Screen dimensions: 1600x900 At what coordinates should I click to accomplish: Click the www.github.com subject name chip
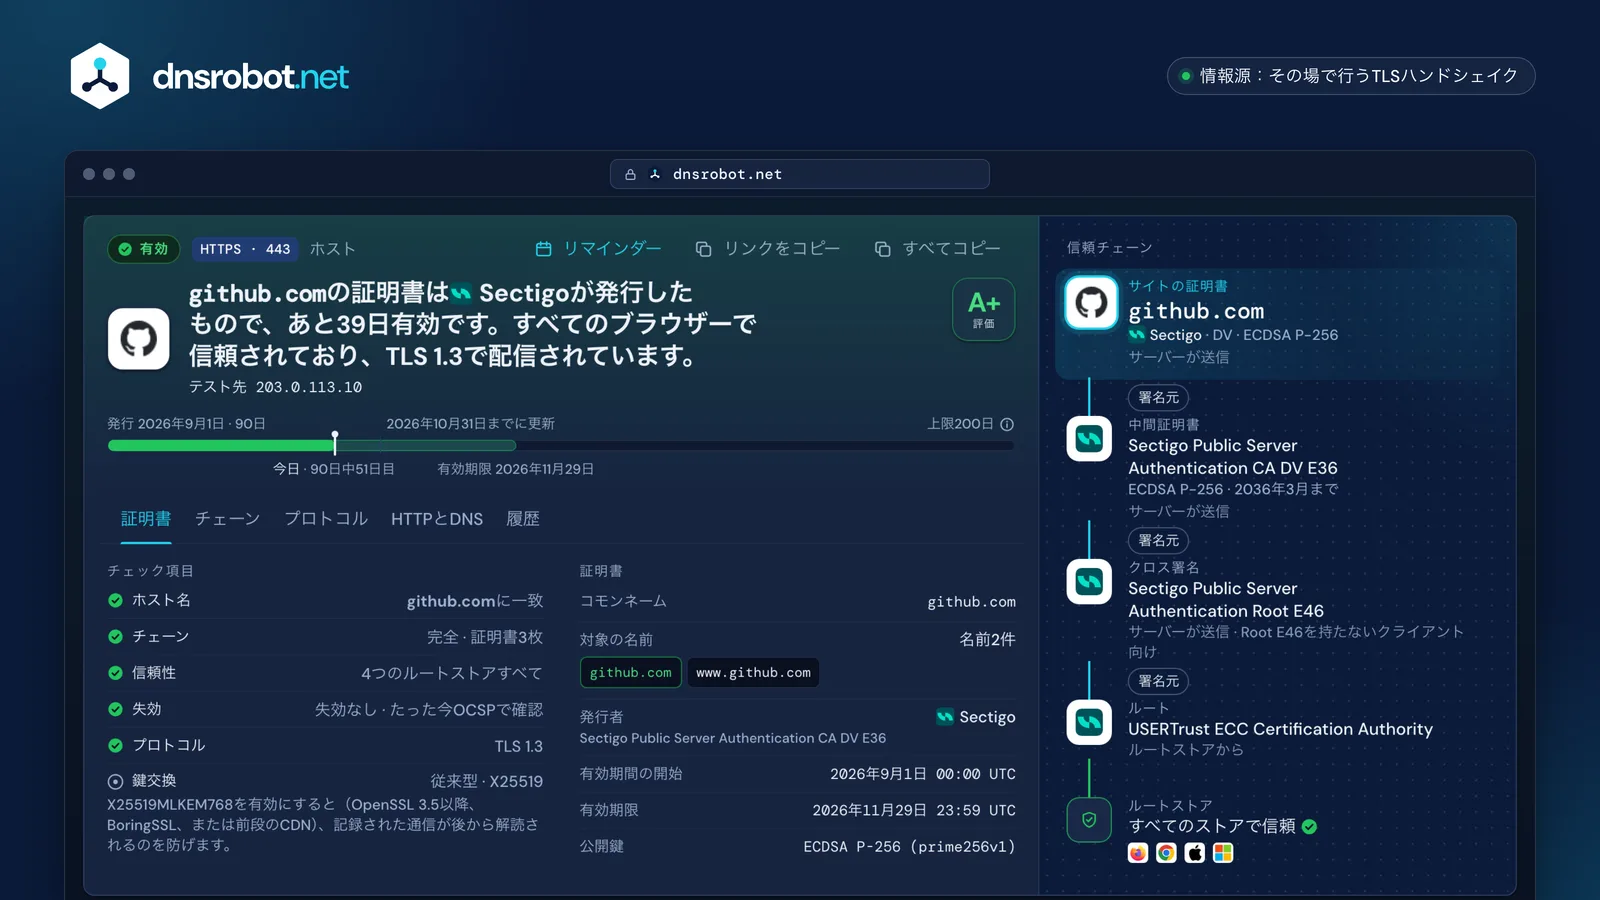[753, 673]
